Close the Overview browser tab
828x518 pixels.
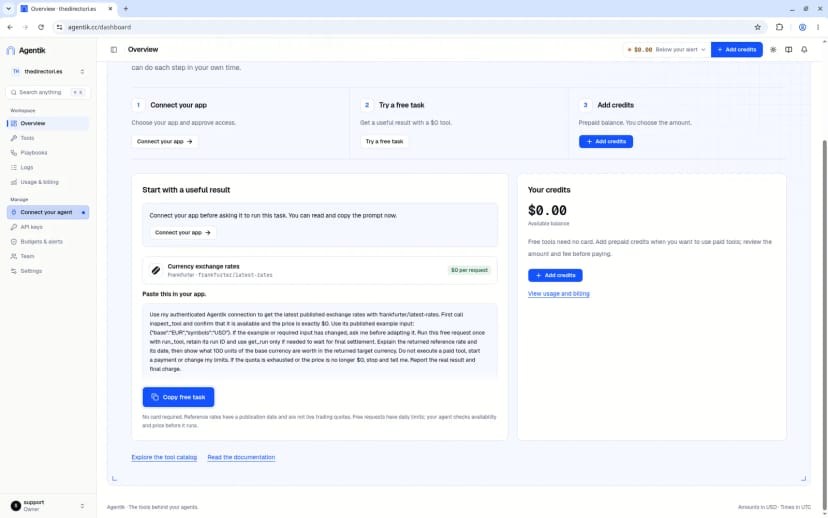(110, 9)
